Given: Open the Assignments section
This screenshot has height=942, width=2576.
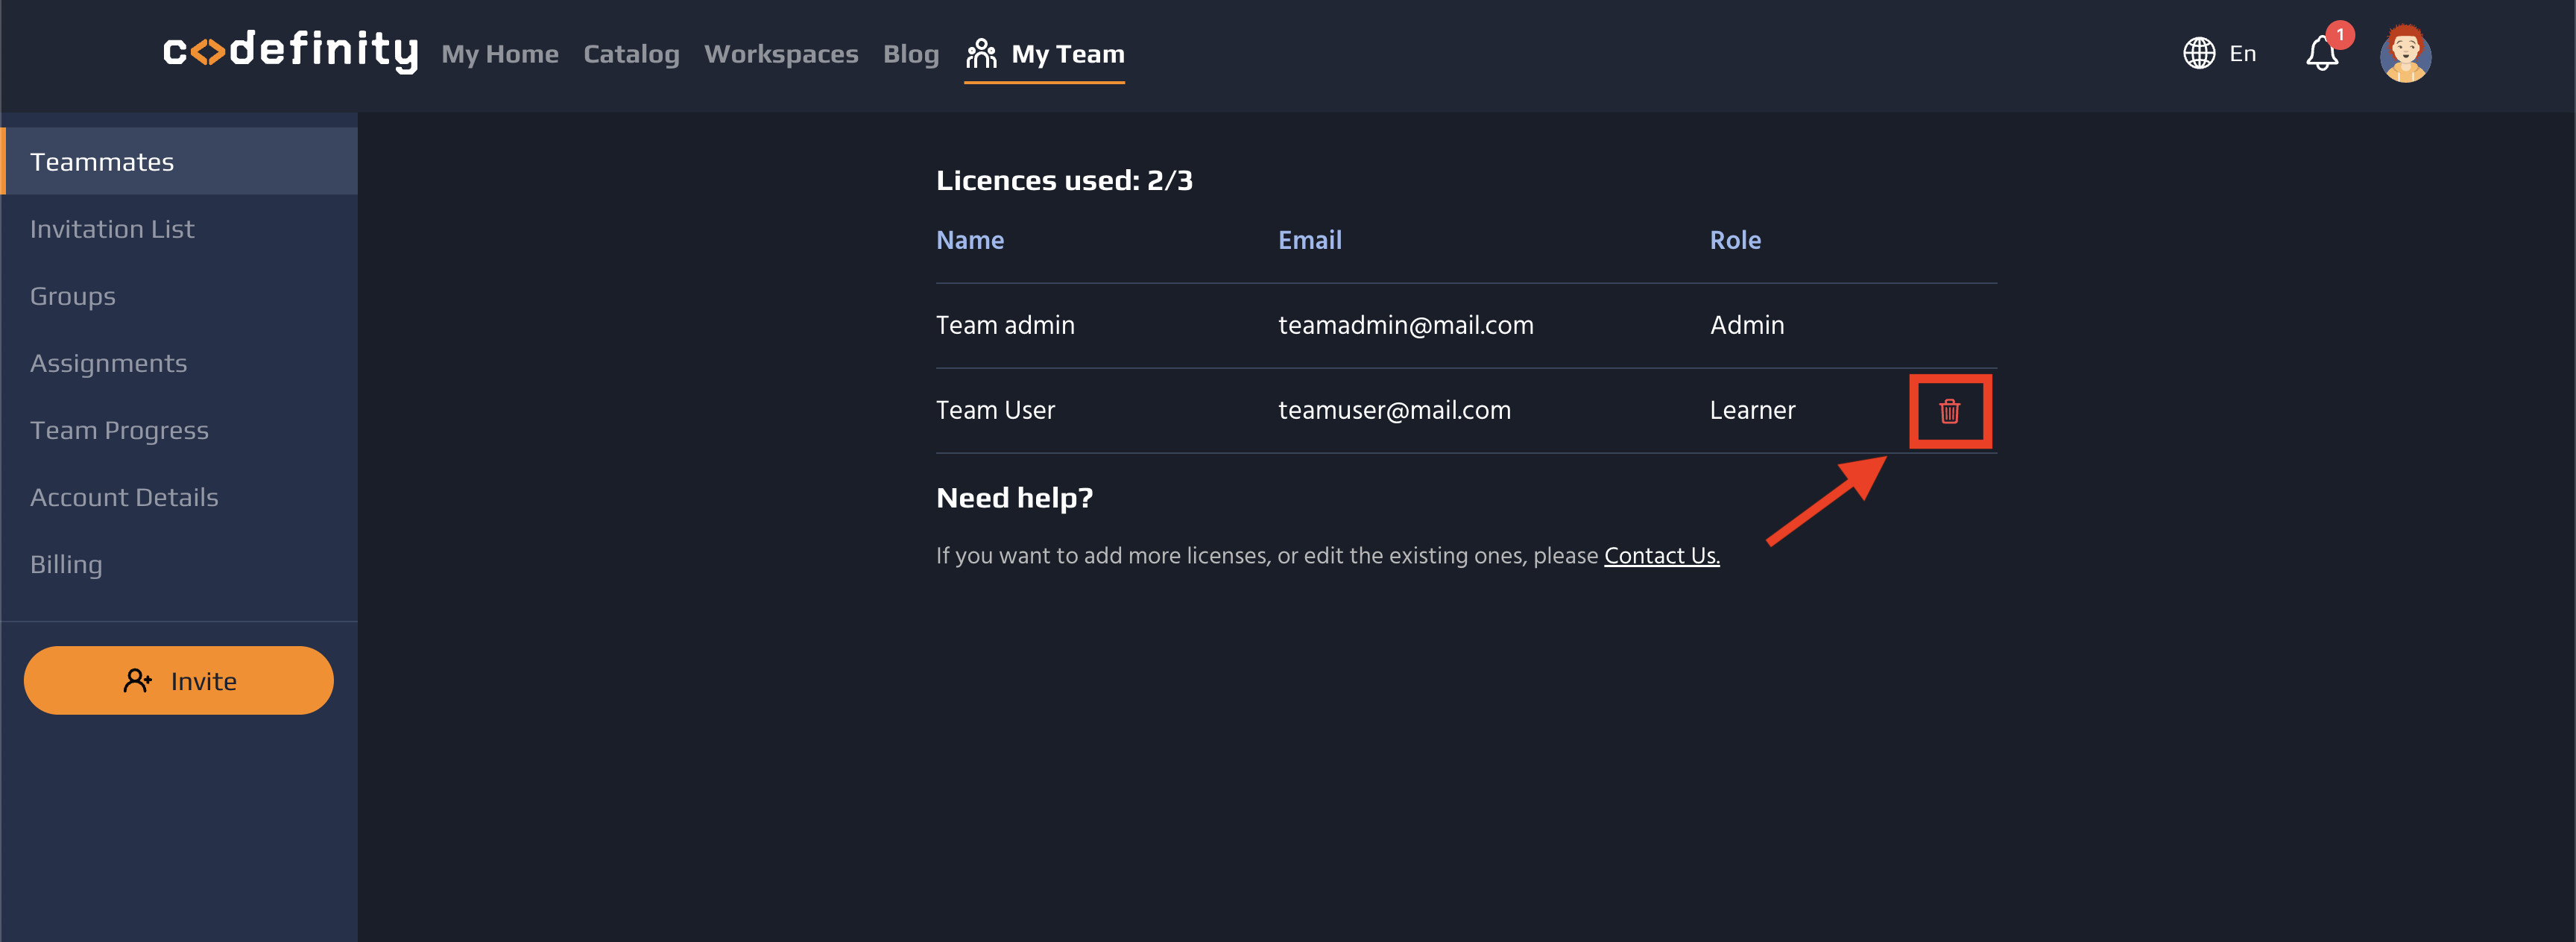Looking at the screenshot, I should tap(109, 362).
